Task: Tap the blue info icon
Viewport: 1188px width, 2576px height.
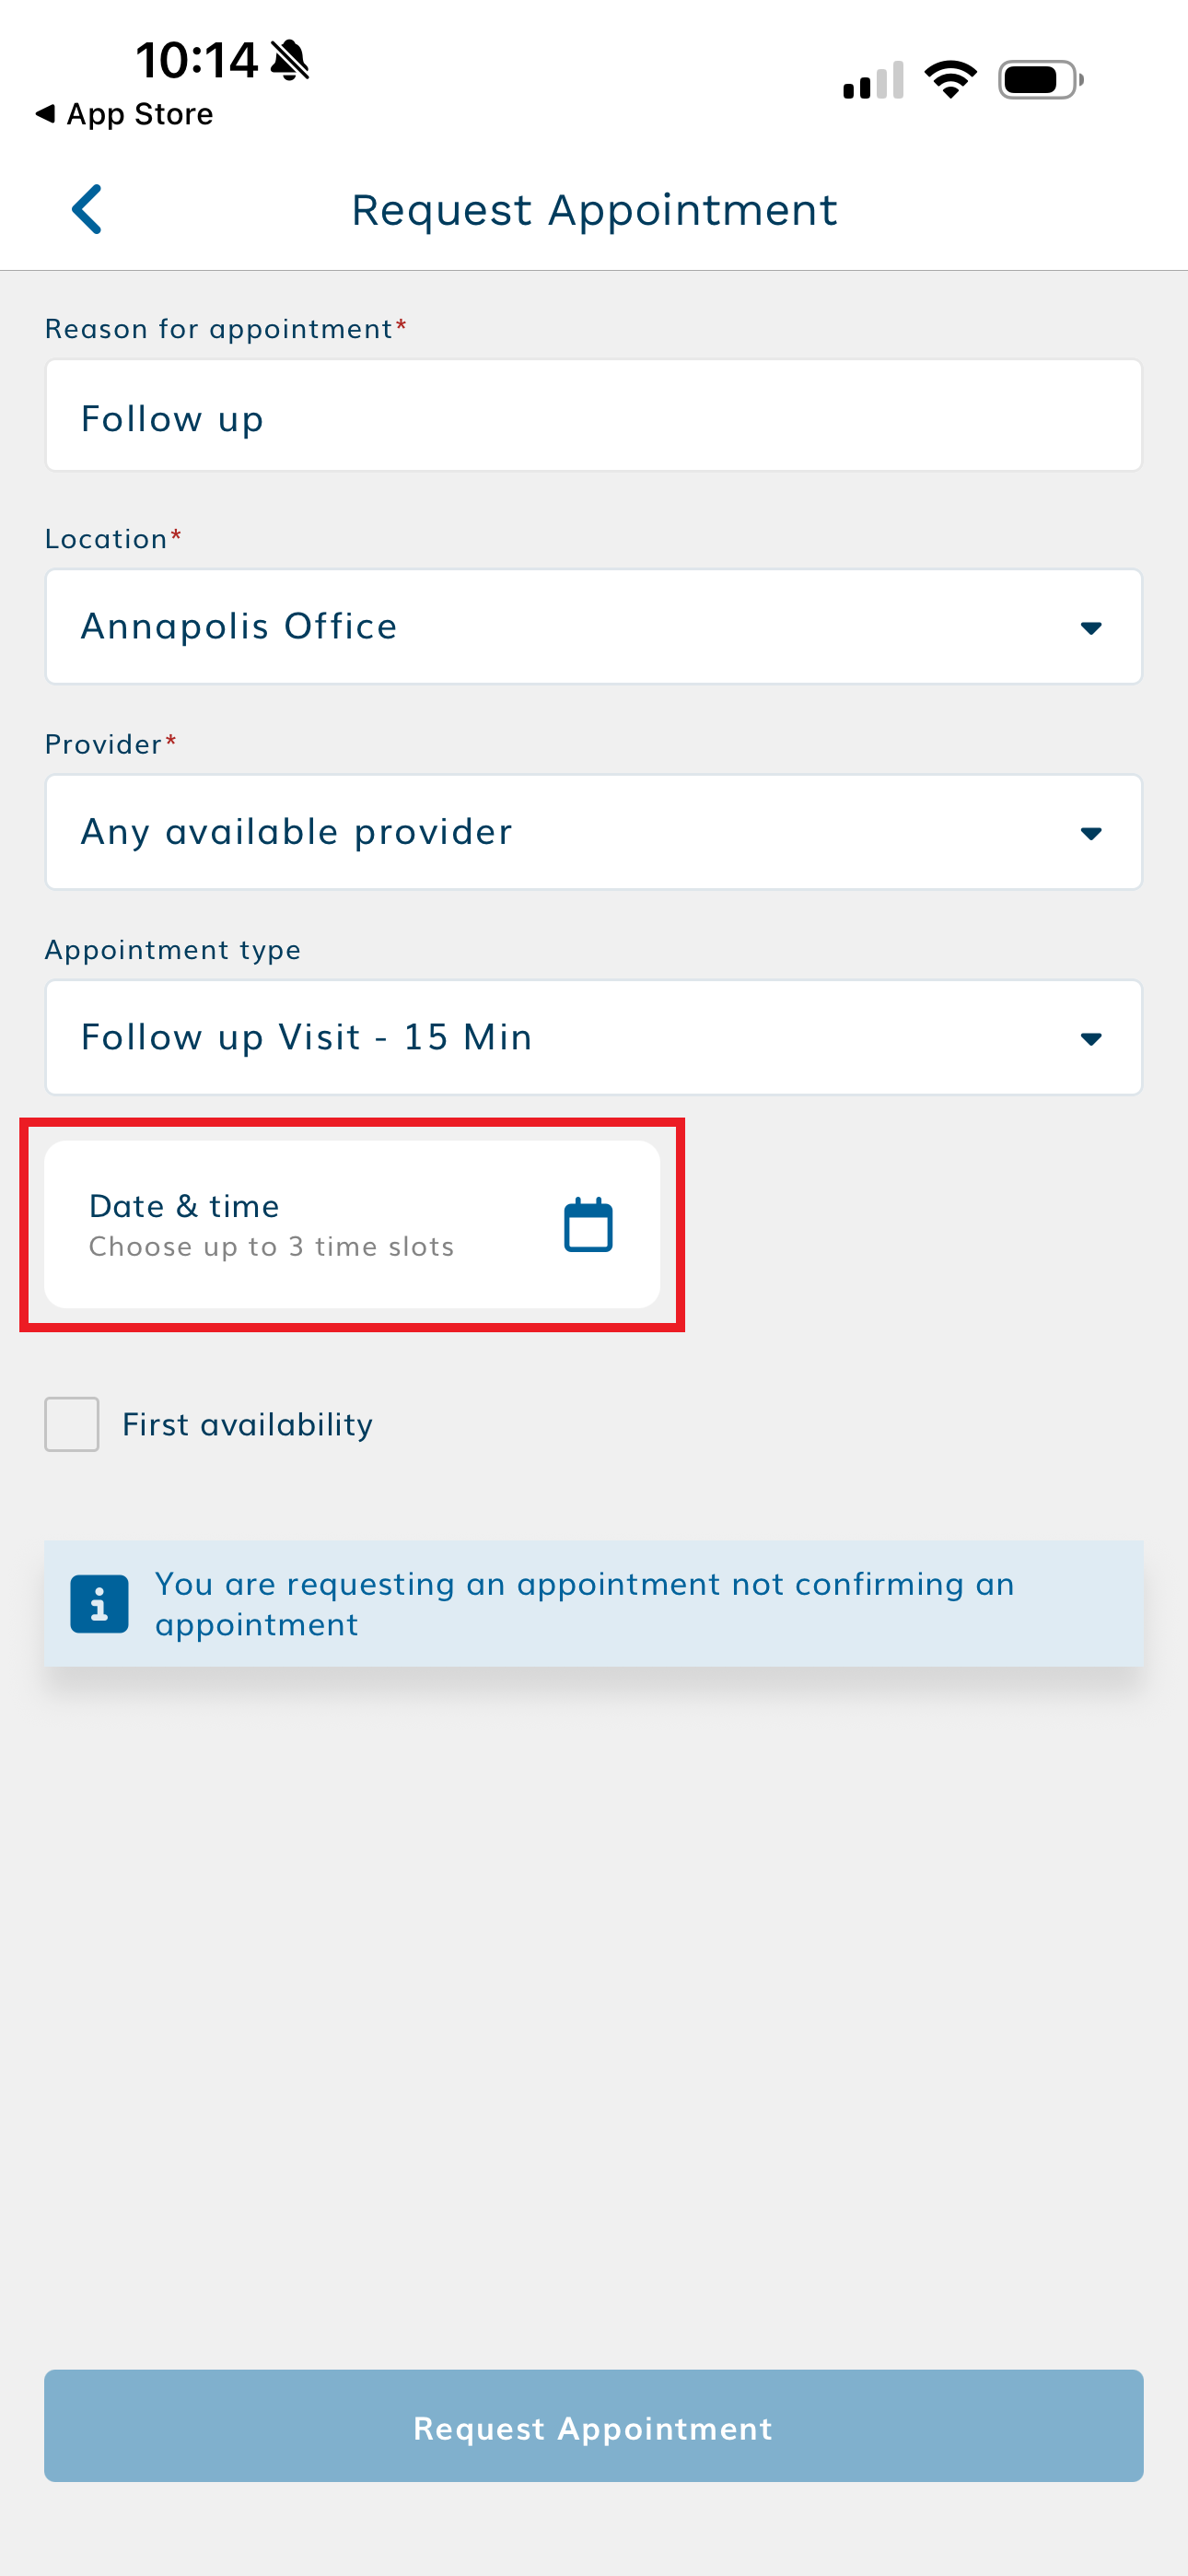Action: coord(99,1603)
